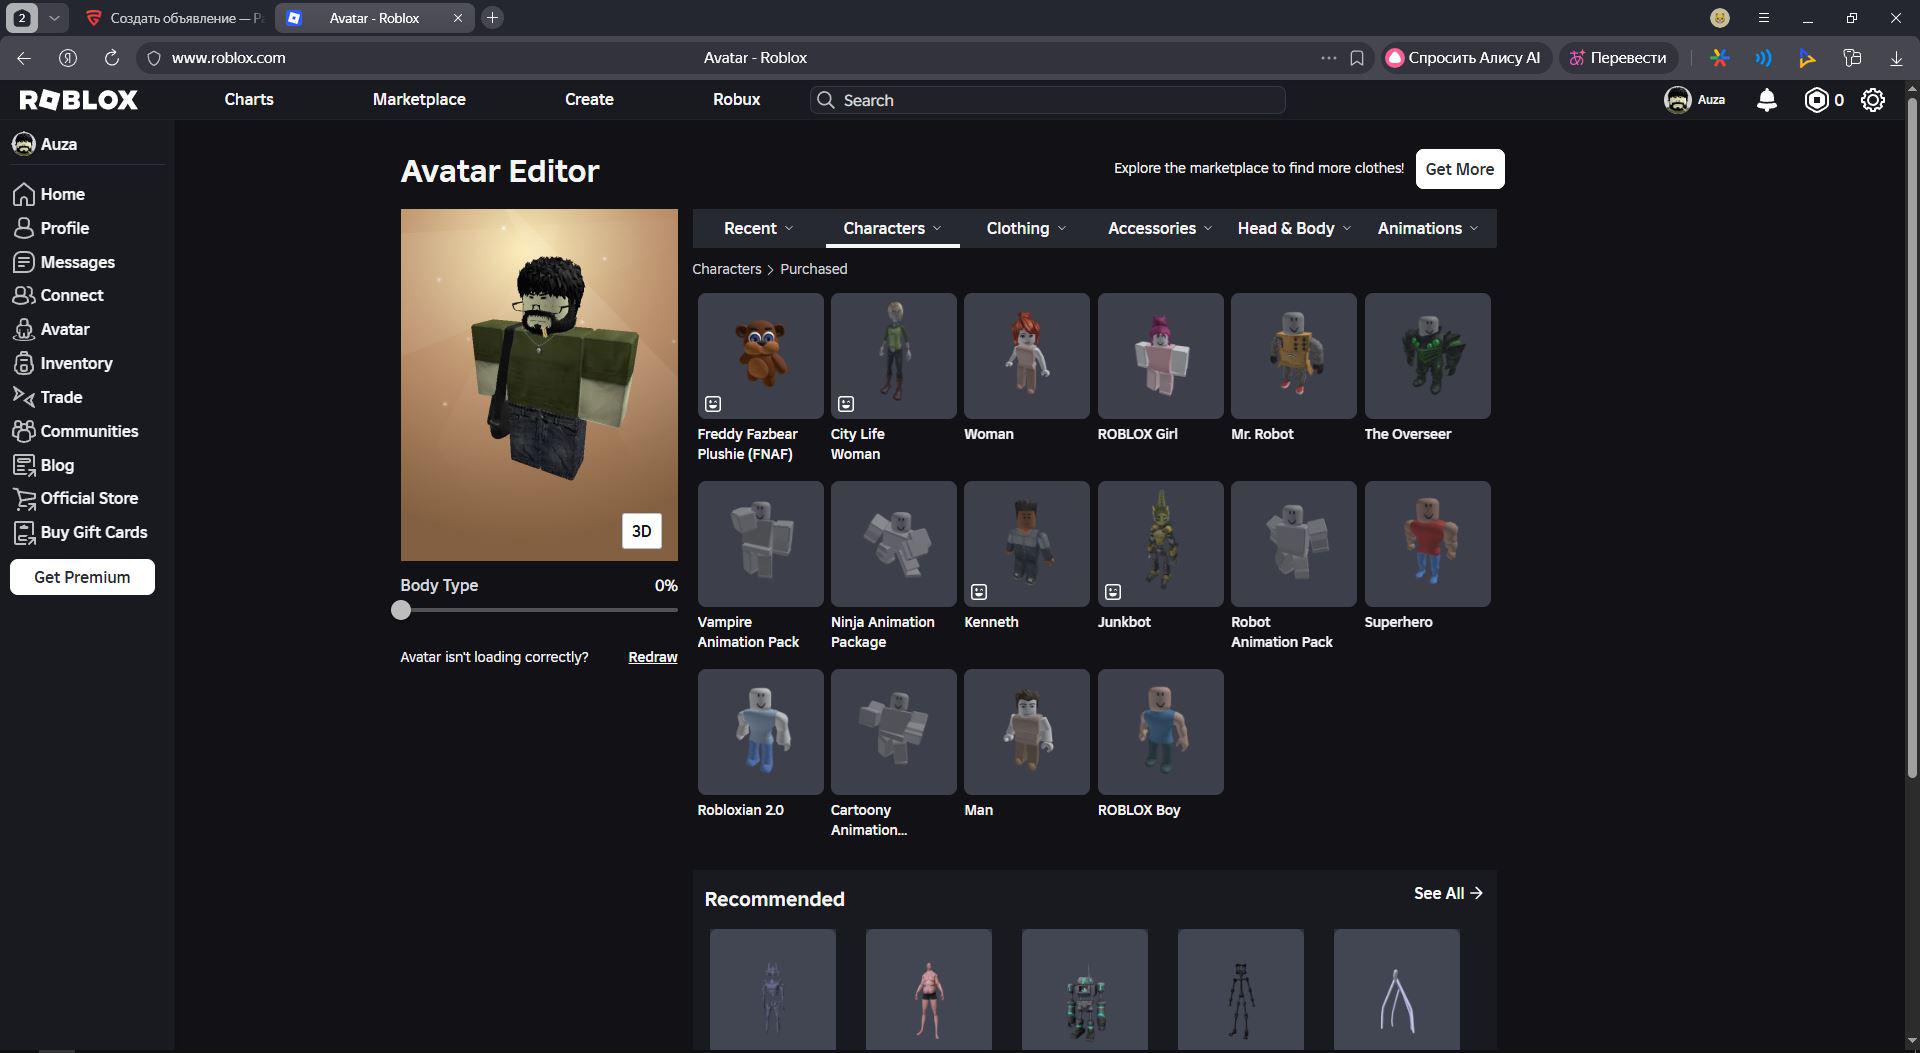The image size is (1920, 1053).
Task: Open the Communities sidebar icon
Action: point(24,431)
